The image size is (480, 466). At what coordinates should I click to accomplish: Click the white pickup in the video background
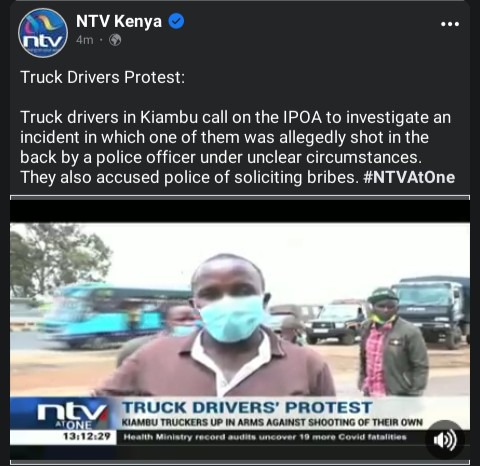tap(337, 322)
